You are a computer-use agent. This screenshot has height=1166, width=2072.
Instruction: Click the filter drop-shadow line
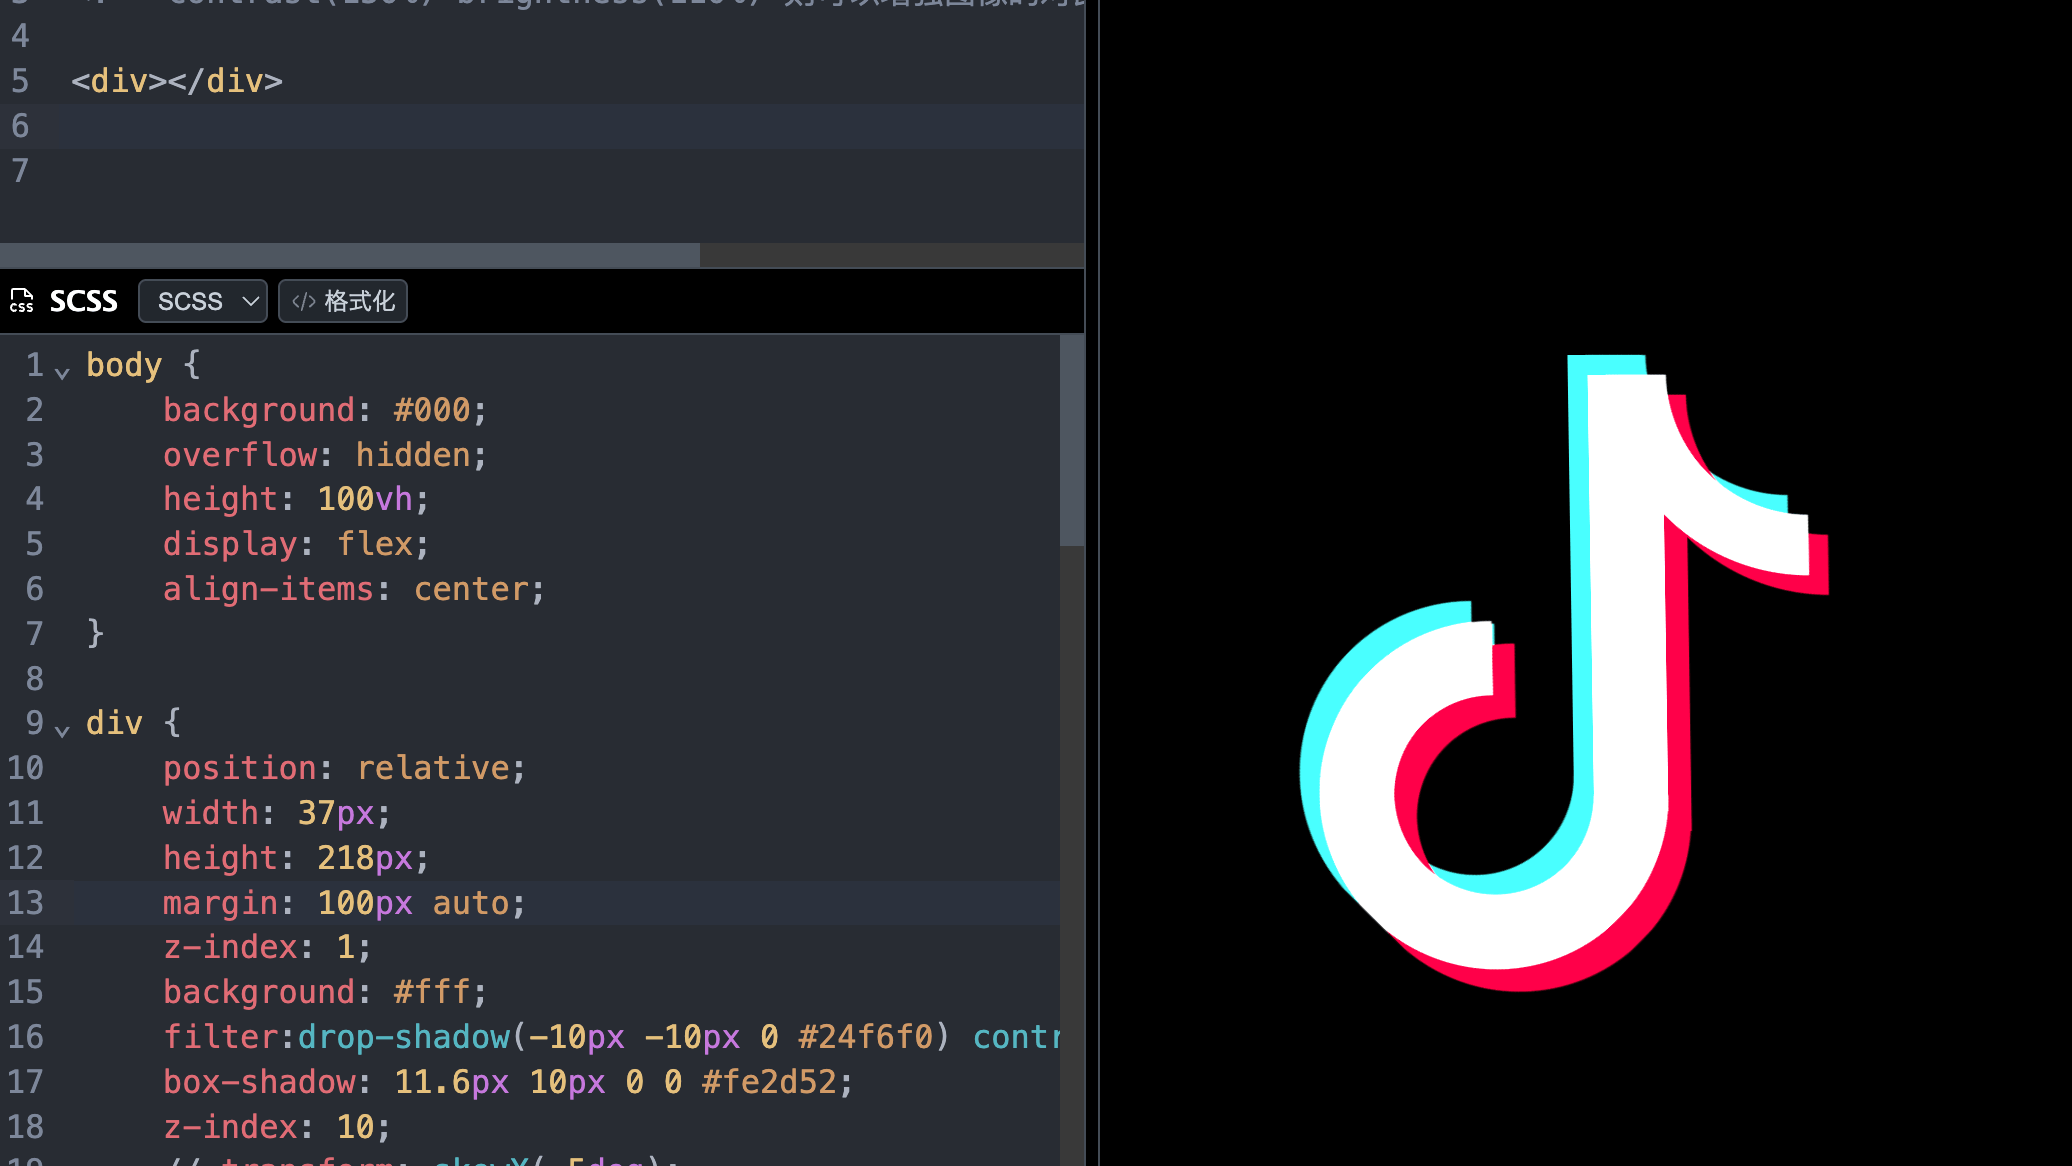click(x=611, y=1037)
